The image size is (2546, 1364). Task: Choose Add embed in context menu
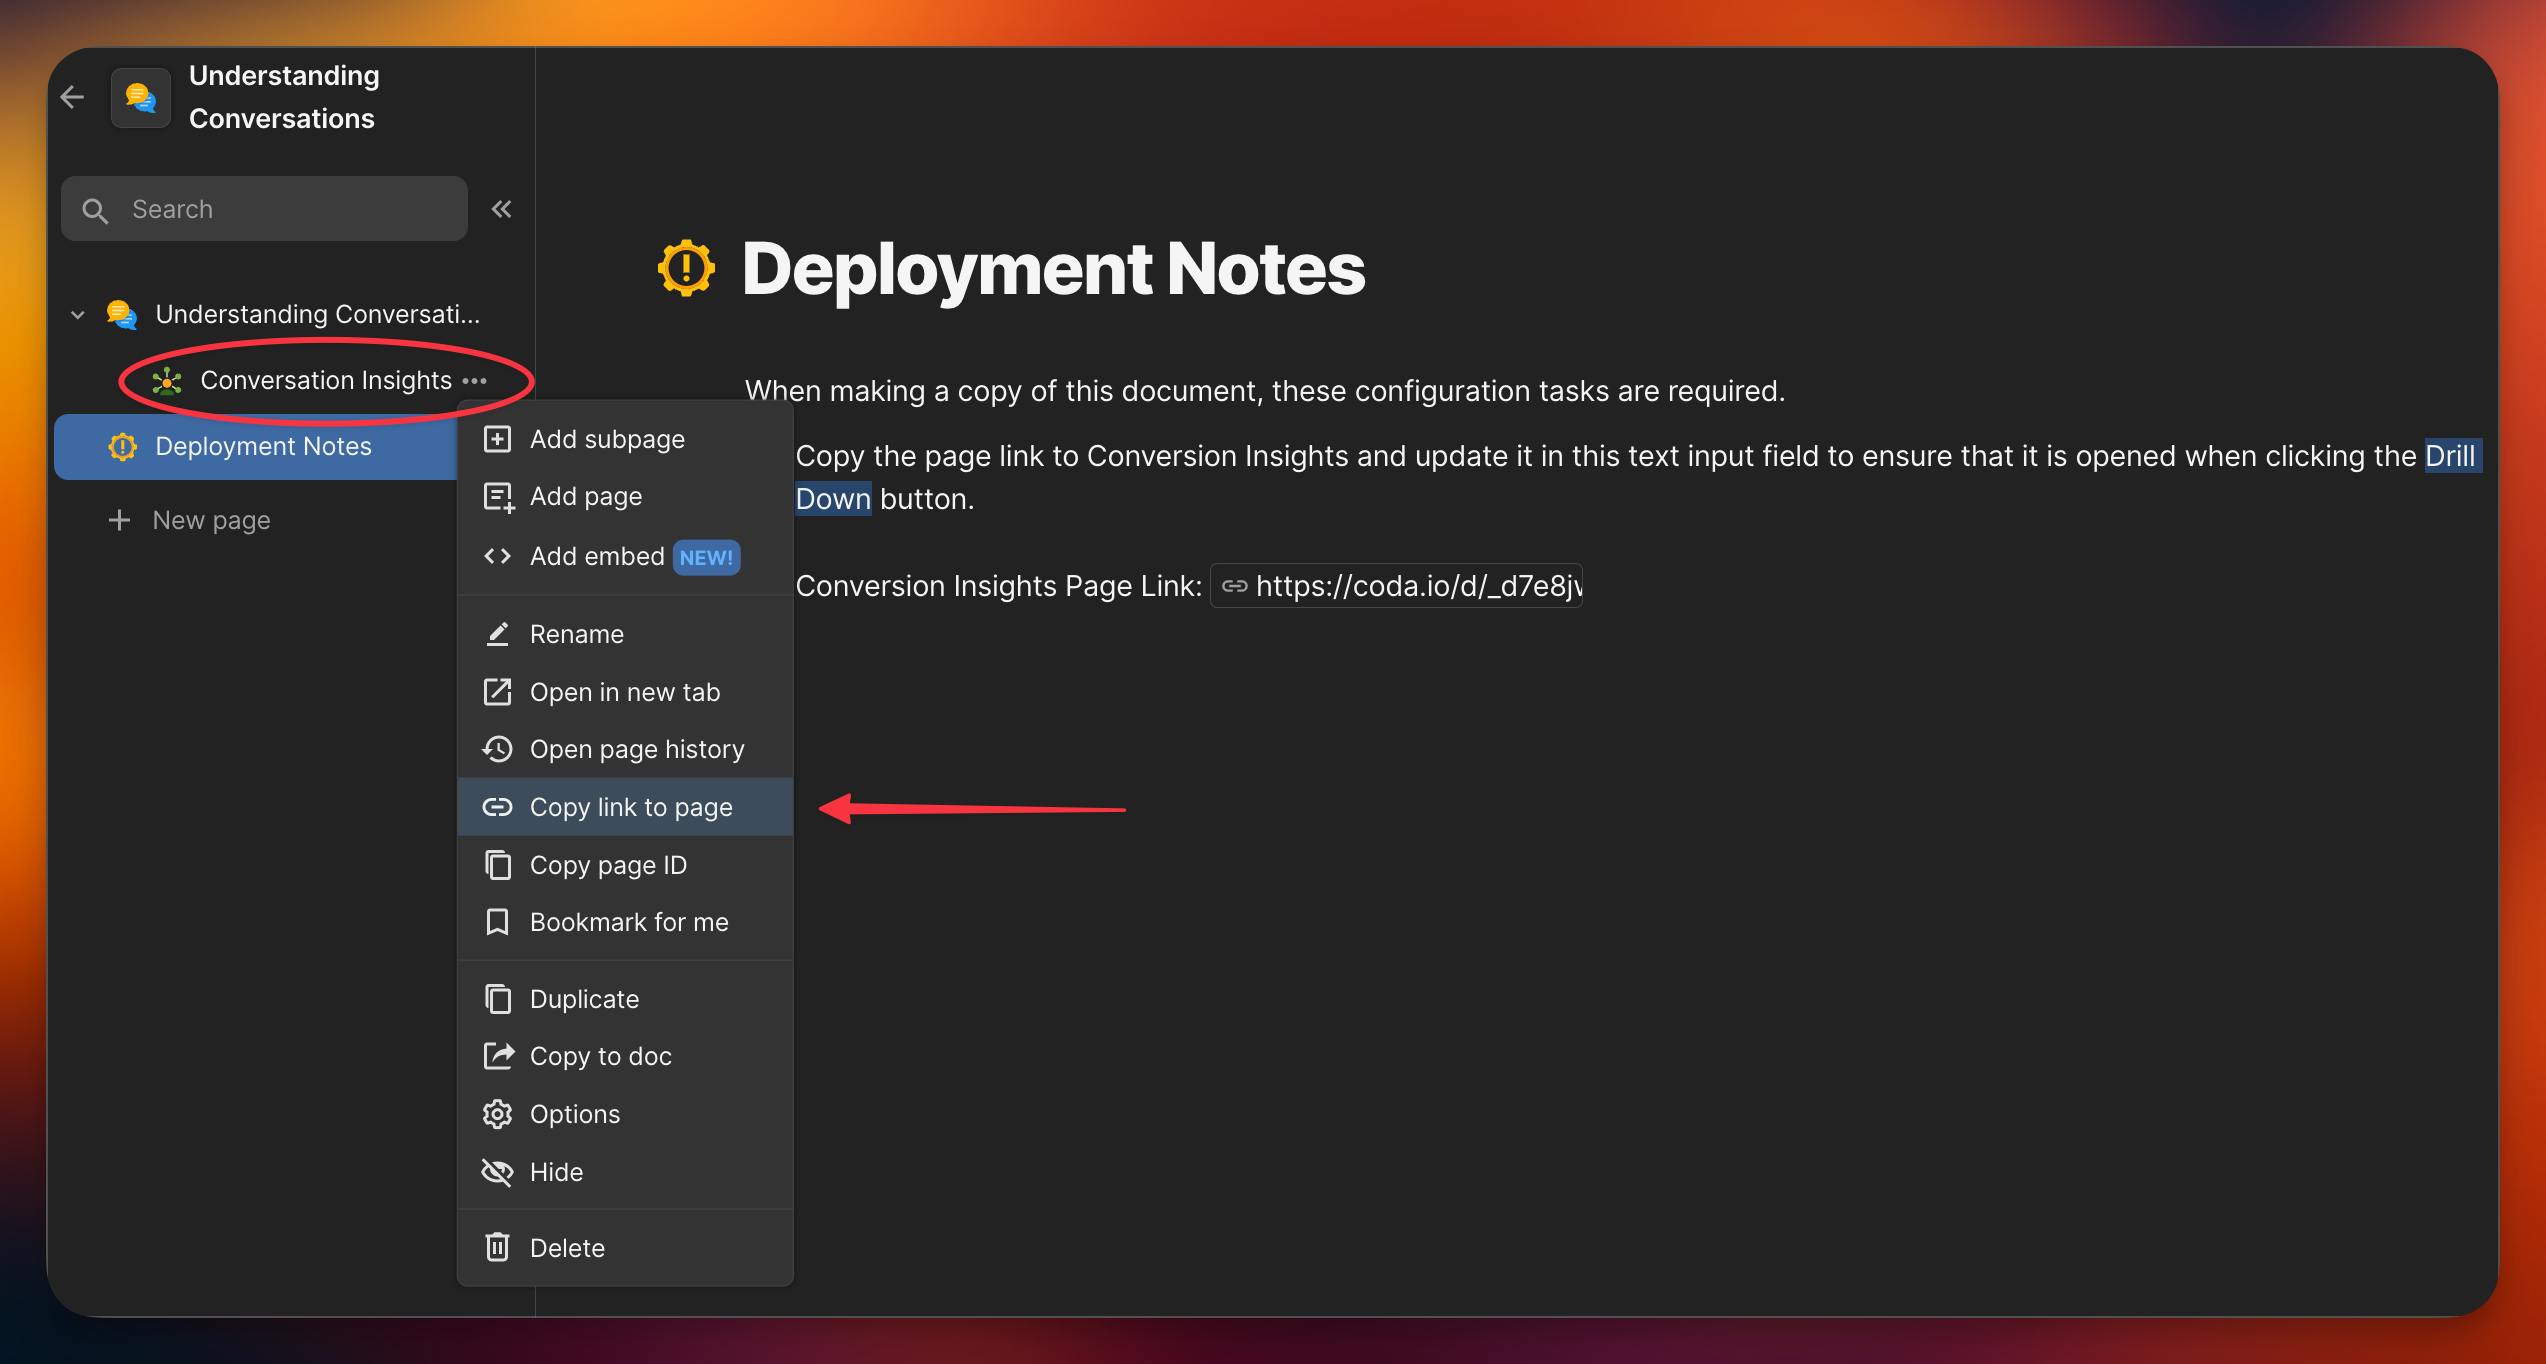coord(625,556)
